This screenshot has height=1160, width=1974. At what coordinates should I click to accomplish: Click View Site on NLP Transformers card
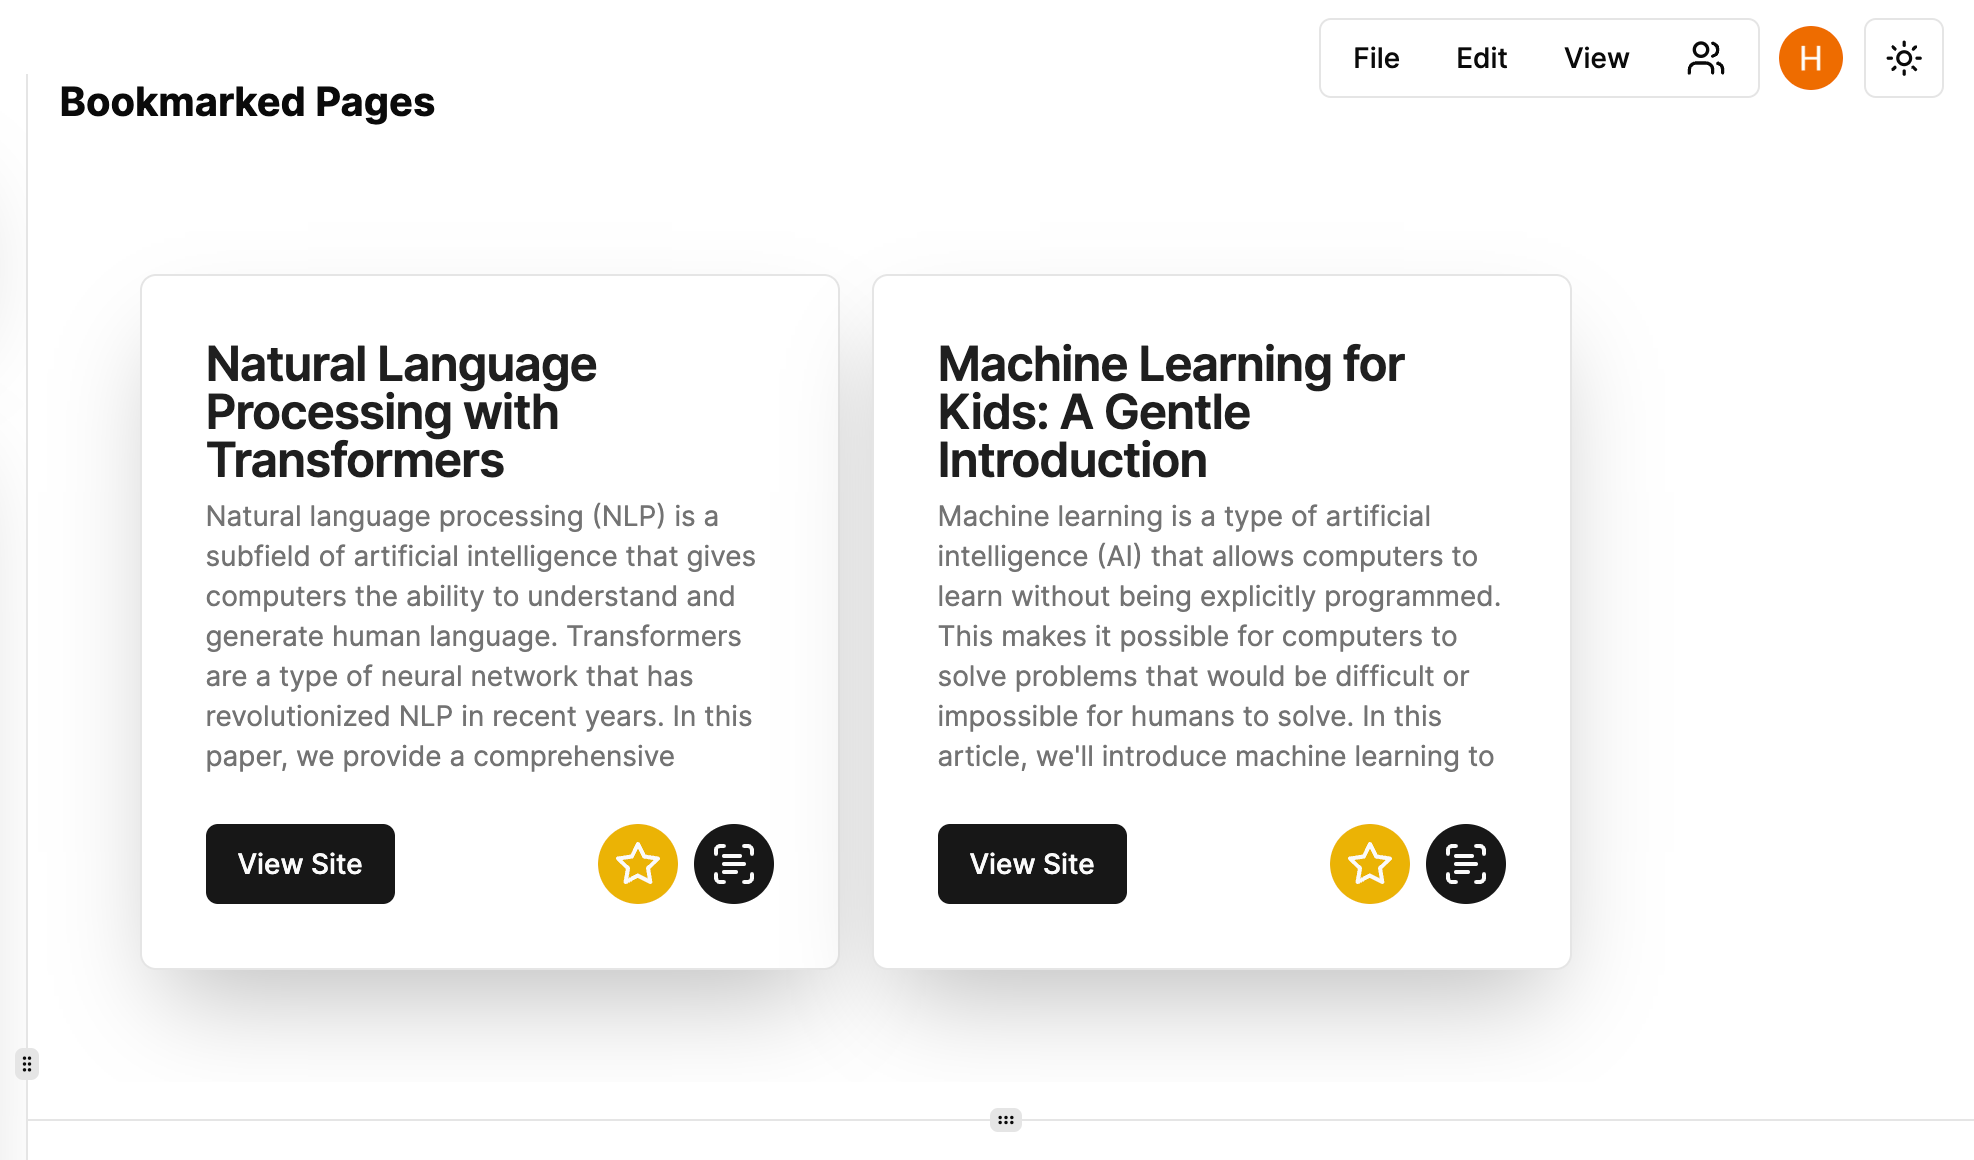pyautogui.click(x=300, y=864)
